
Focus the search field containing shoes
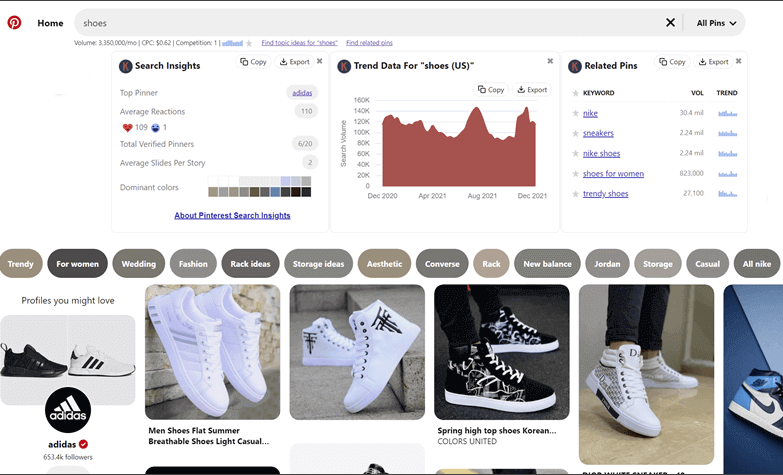point(370,23)
